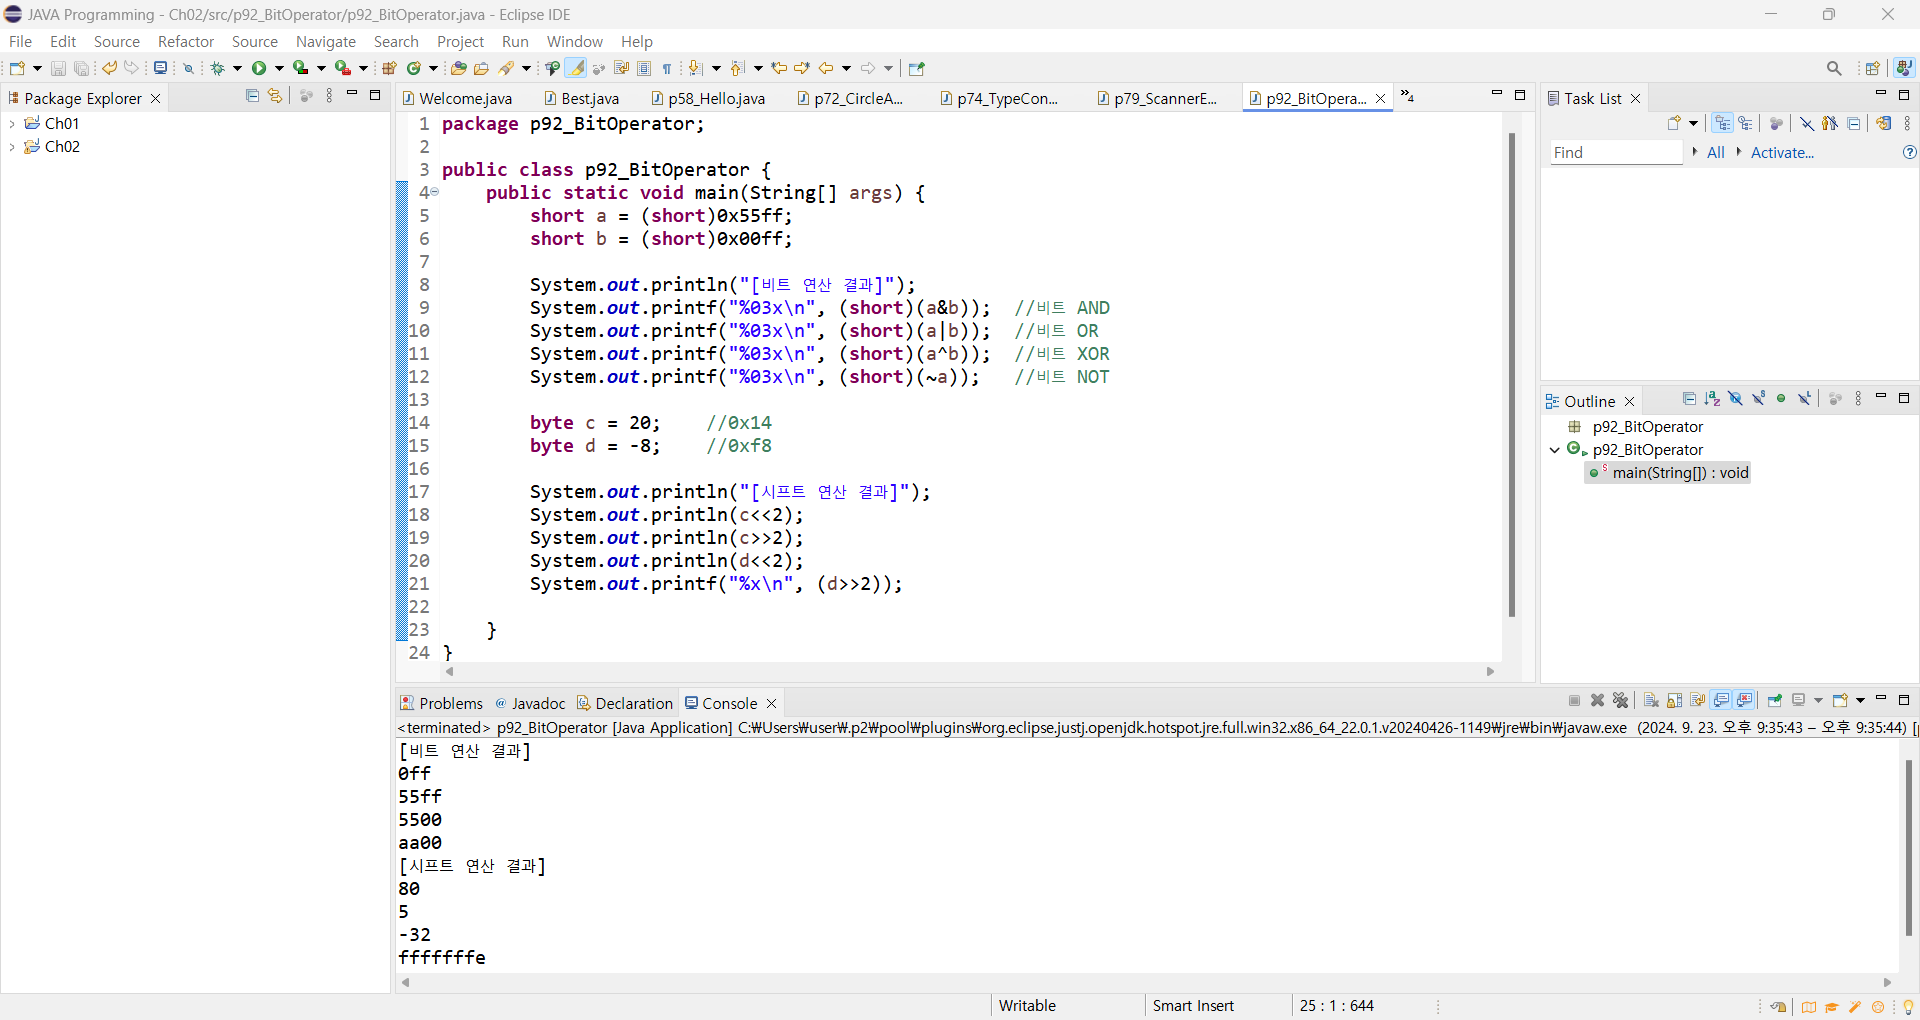1920x1020 pixels.
Task: Click Clear Console icon
Action: (x=1651, y=700)
